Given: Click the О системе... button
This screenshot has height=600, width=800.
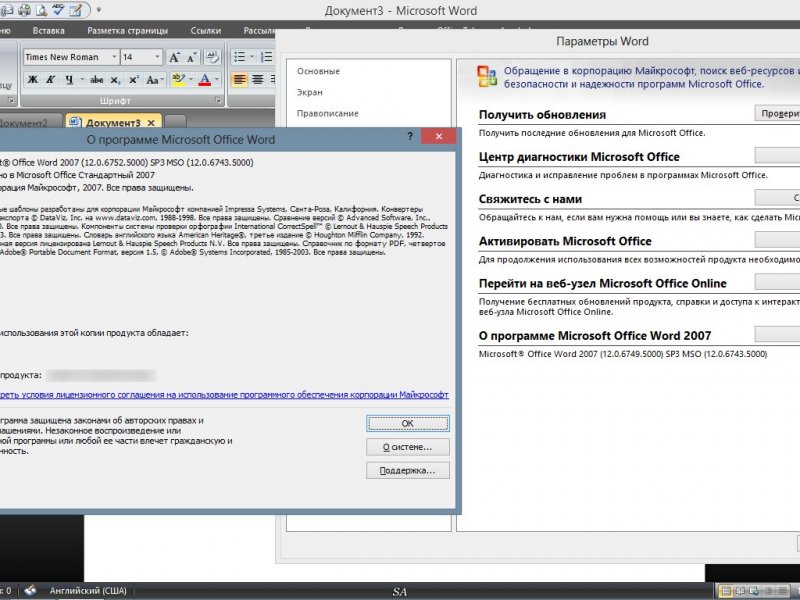Looking at the screenshot, I should [x=408, y=447].
